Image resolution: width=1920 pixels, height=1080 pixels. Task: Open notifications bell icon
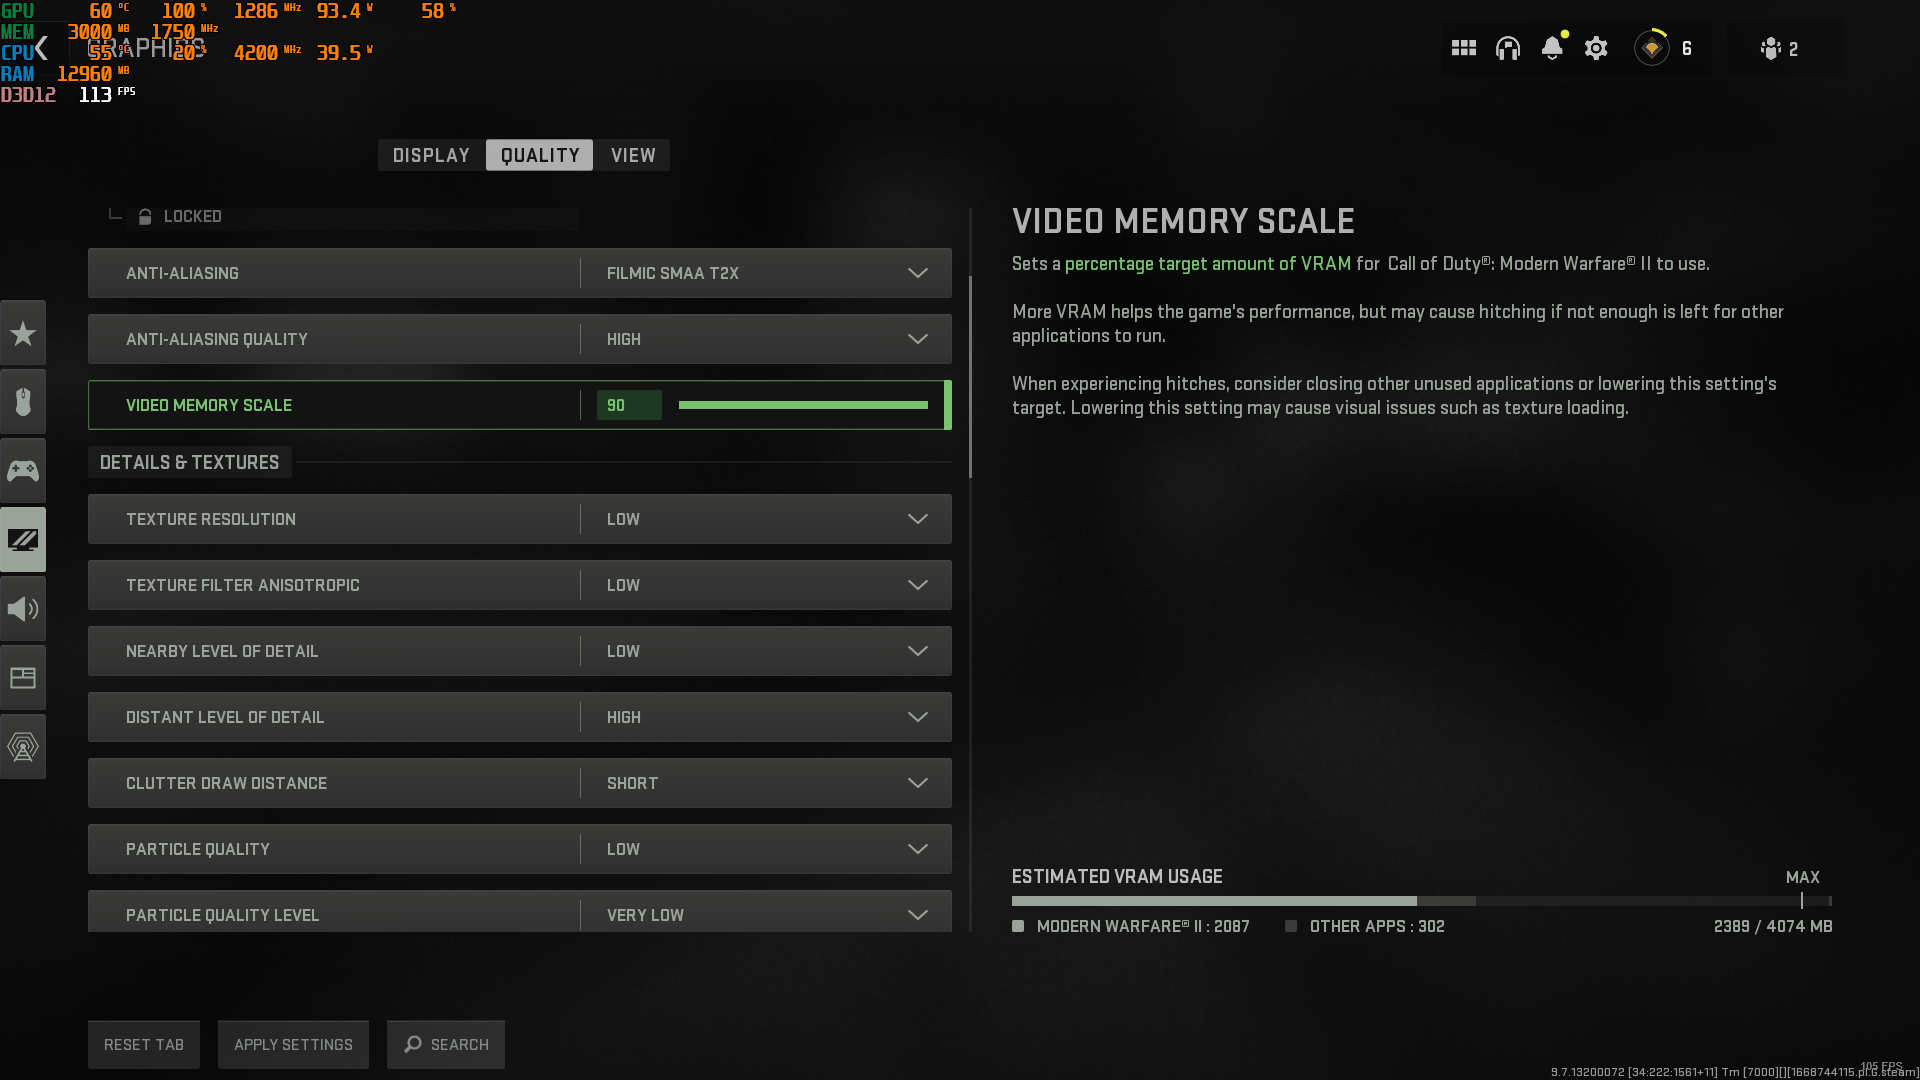[x=1551, y=48]
